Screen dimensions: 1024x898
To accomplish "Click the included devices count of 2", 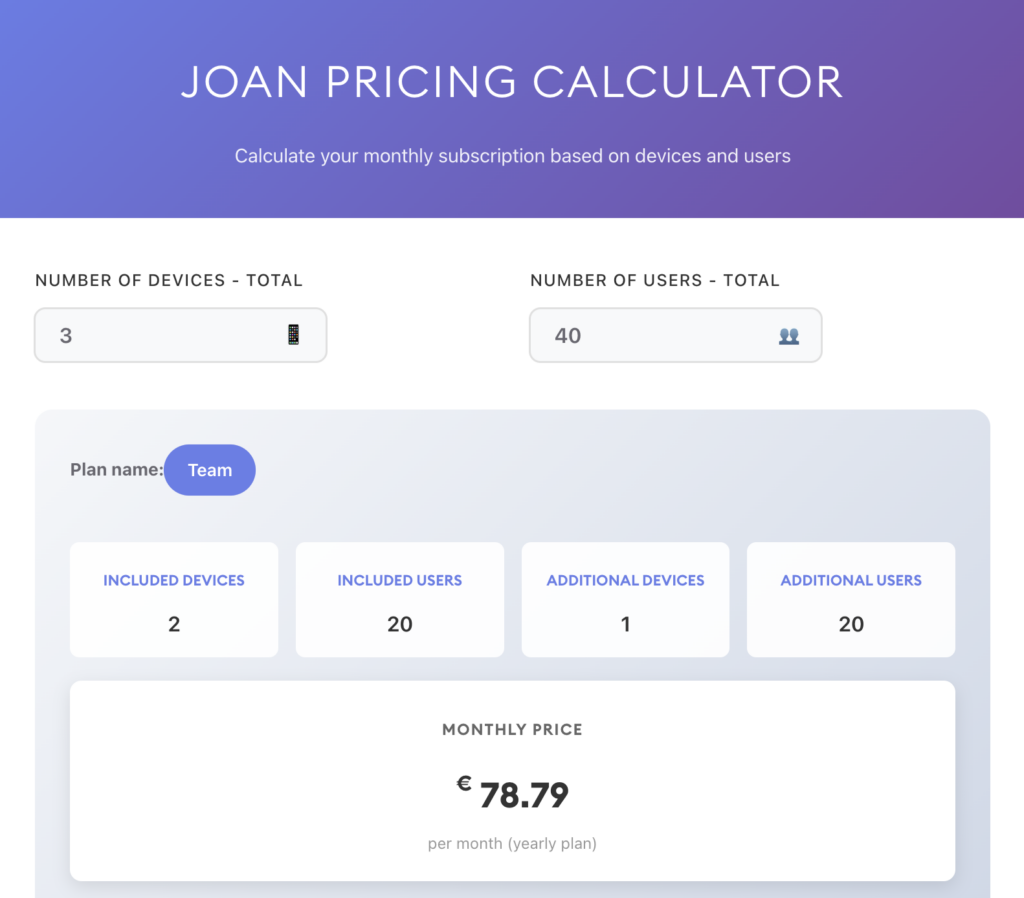I will pos(173,623).
